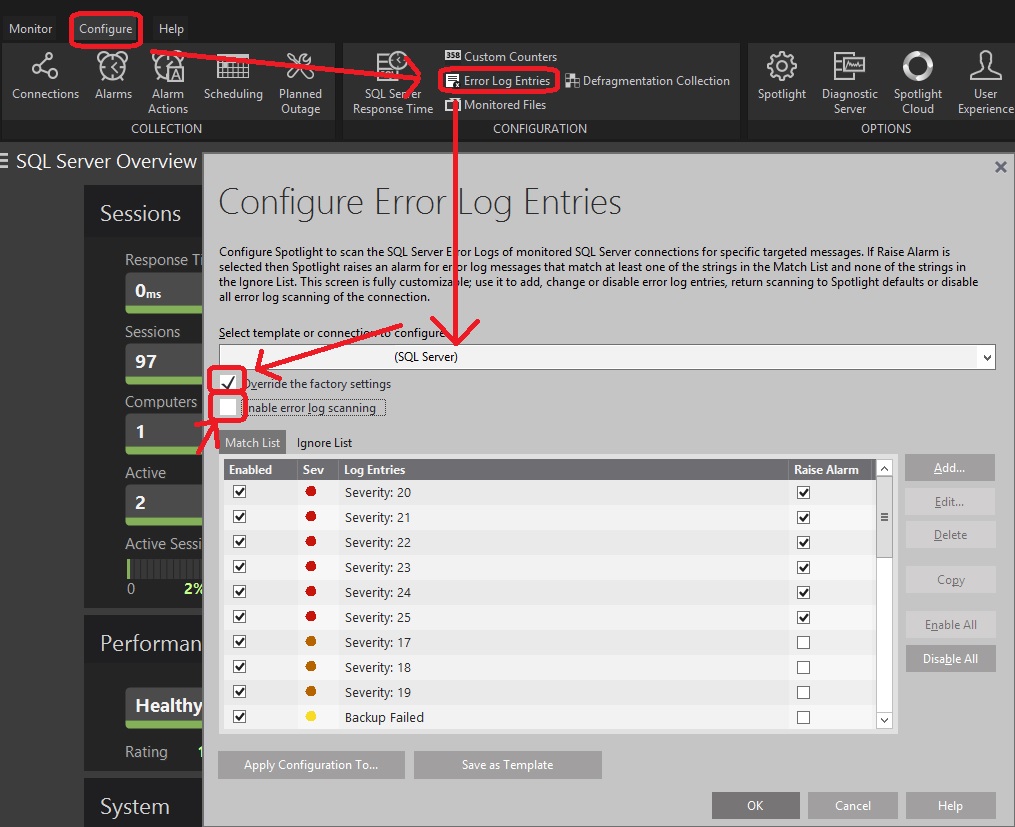This screenshot has width=1015, height=827.
Task: Toggle Enabled checkbox for Severity: 20
Action: coord(240,492)
